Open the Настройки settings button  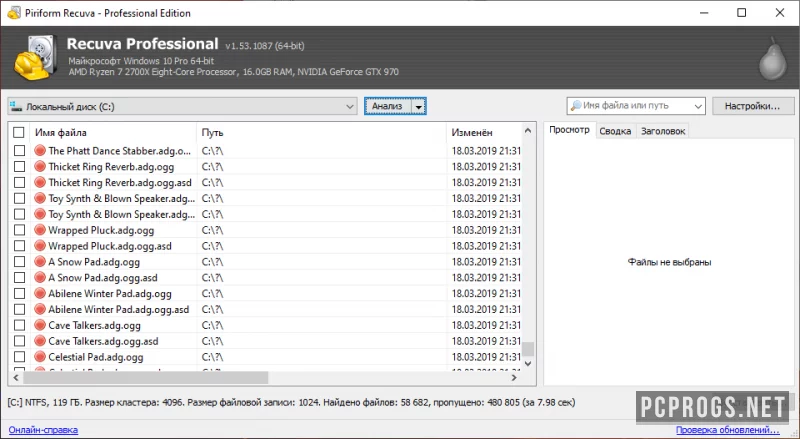753,106
